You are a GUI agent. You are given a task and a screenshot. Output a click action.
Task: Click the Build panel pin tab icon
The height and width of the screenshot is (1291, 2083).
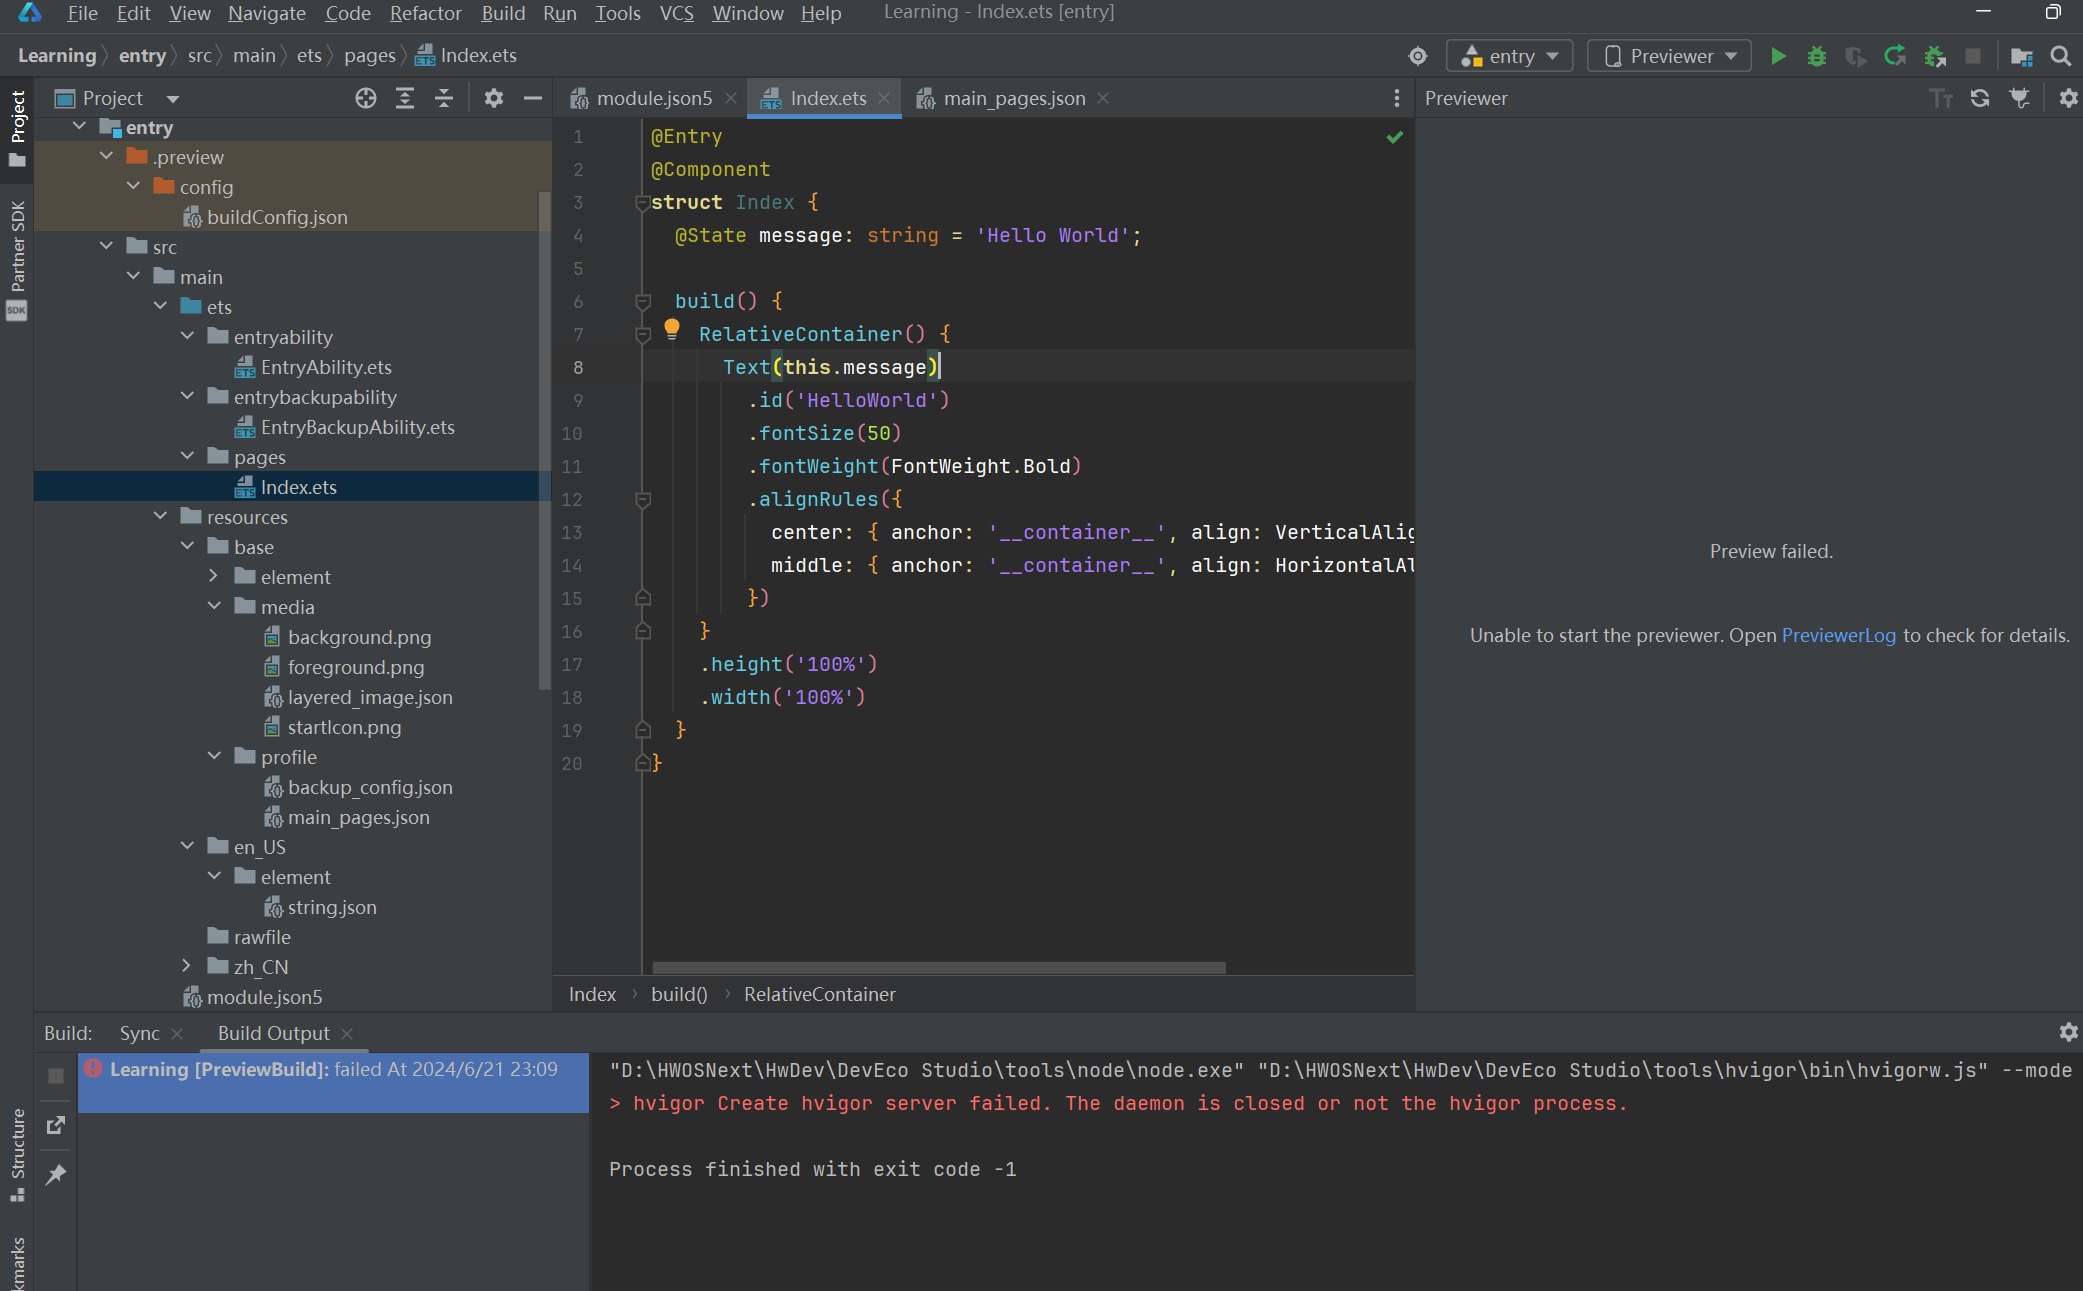tap(56, 1174)
